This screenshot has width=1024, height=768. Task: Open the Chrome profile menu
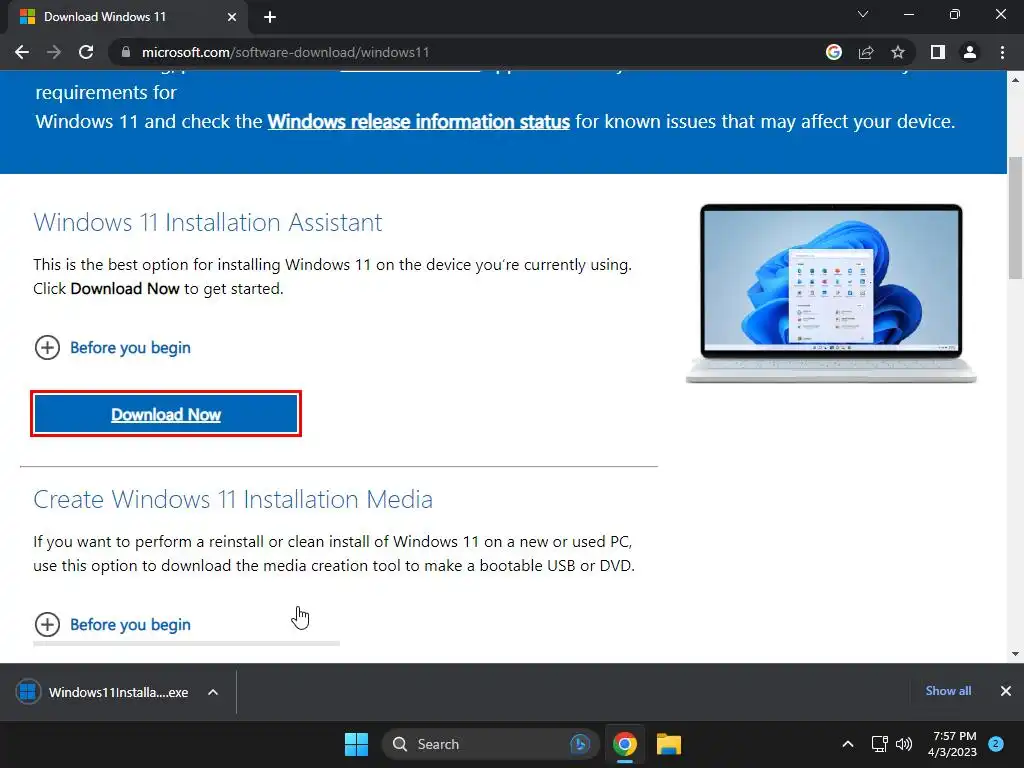tap(970, 52)
